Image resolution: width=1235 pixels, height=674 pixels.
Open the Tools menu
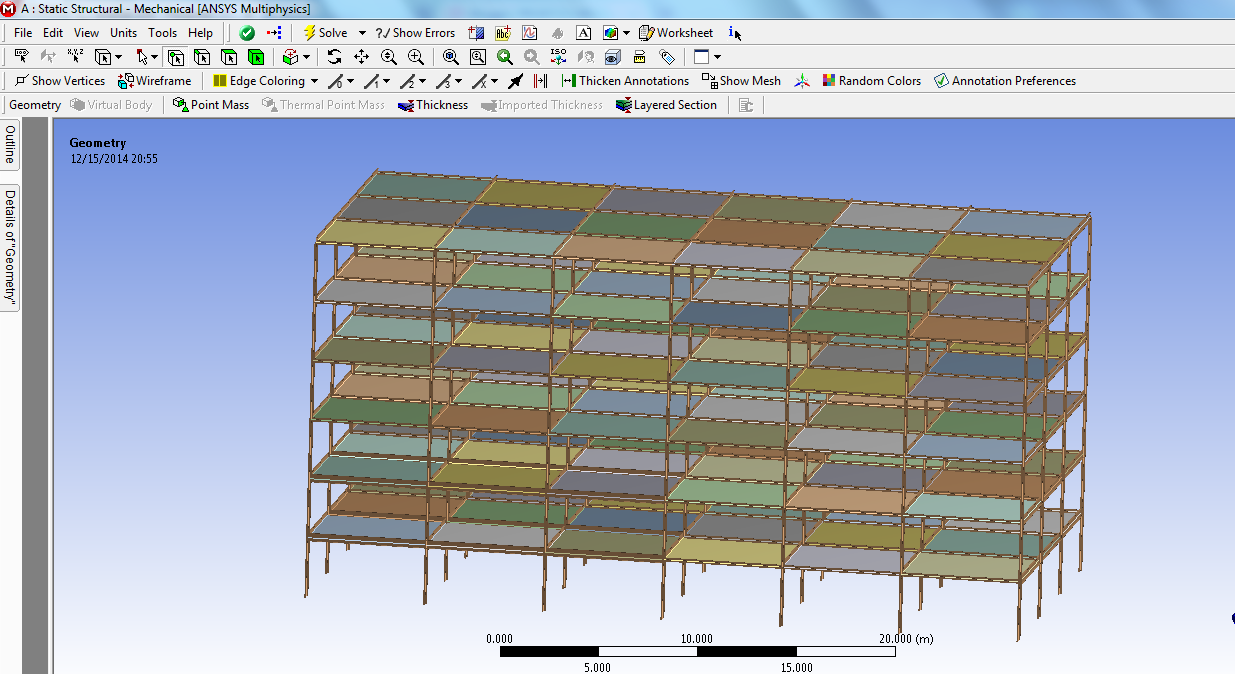(162, 32)
